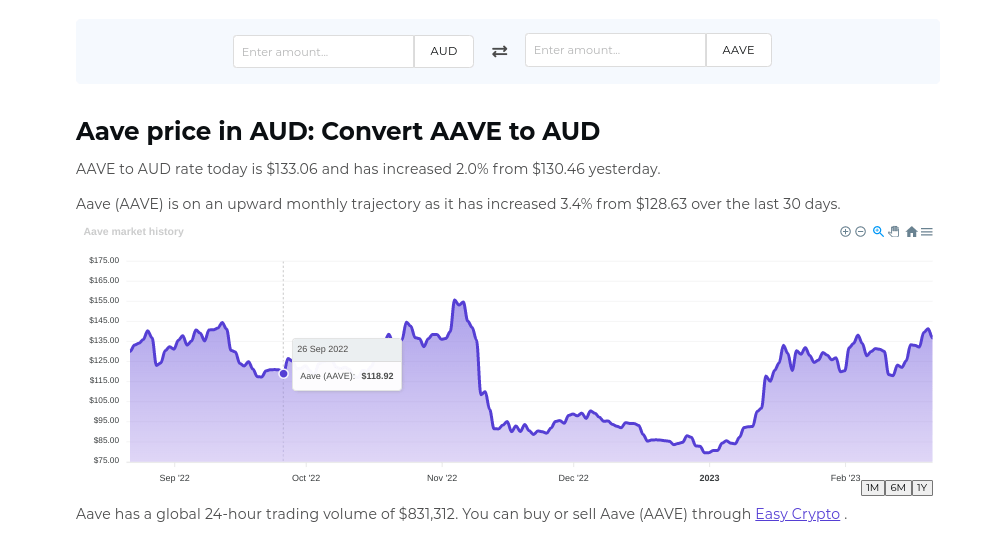Switch chart range to 6M
Image resolution: width=1003 pixels, height=543 pixels.
click(897, 488)
